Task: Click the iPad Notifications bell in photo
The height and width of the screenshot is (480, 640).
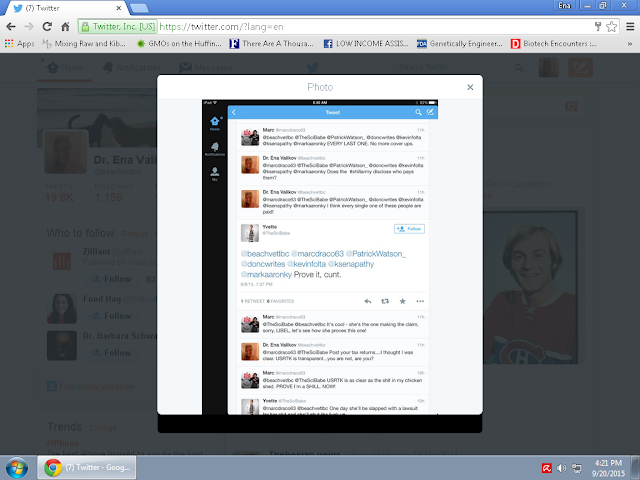Action: pos(215,149)
